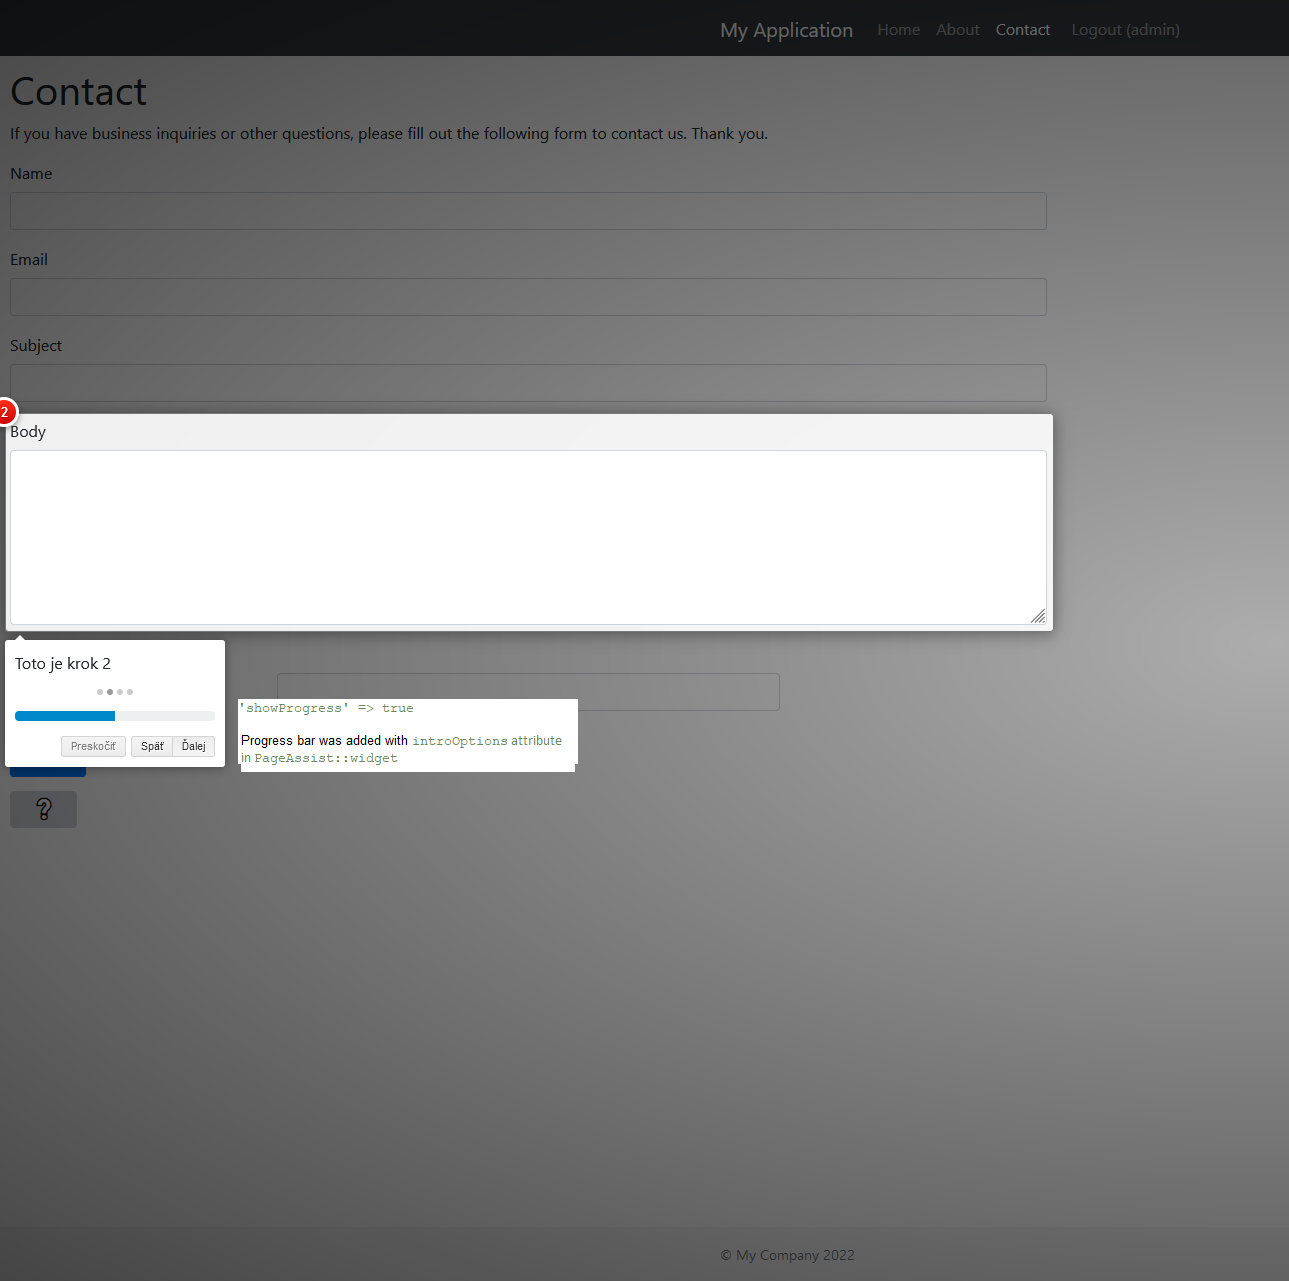The image size is (1289, 1281).
Task: Click the Body textarea resize handle
Action: pyautogui.click(x=1038, y=616)
